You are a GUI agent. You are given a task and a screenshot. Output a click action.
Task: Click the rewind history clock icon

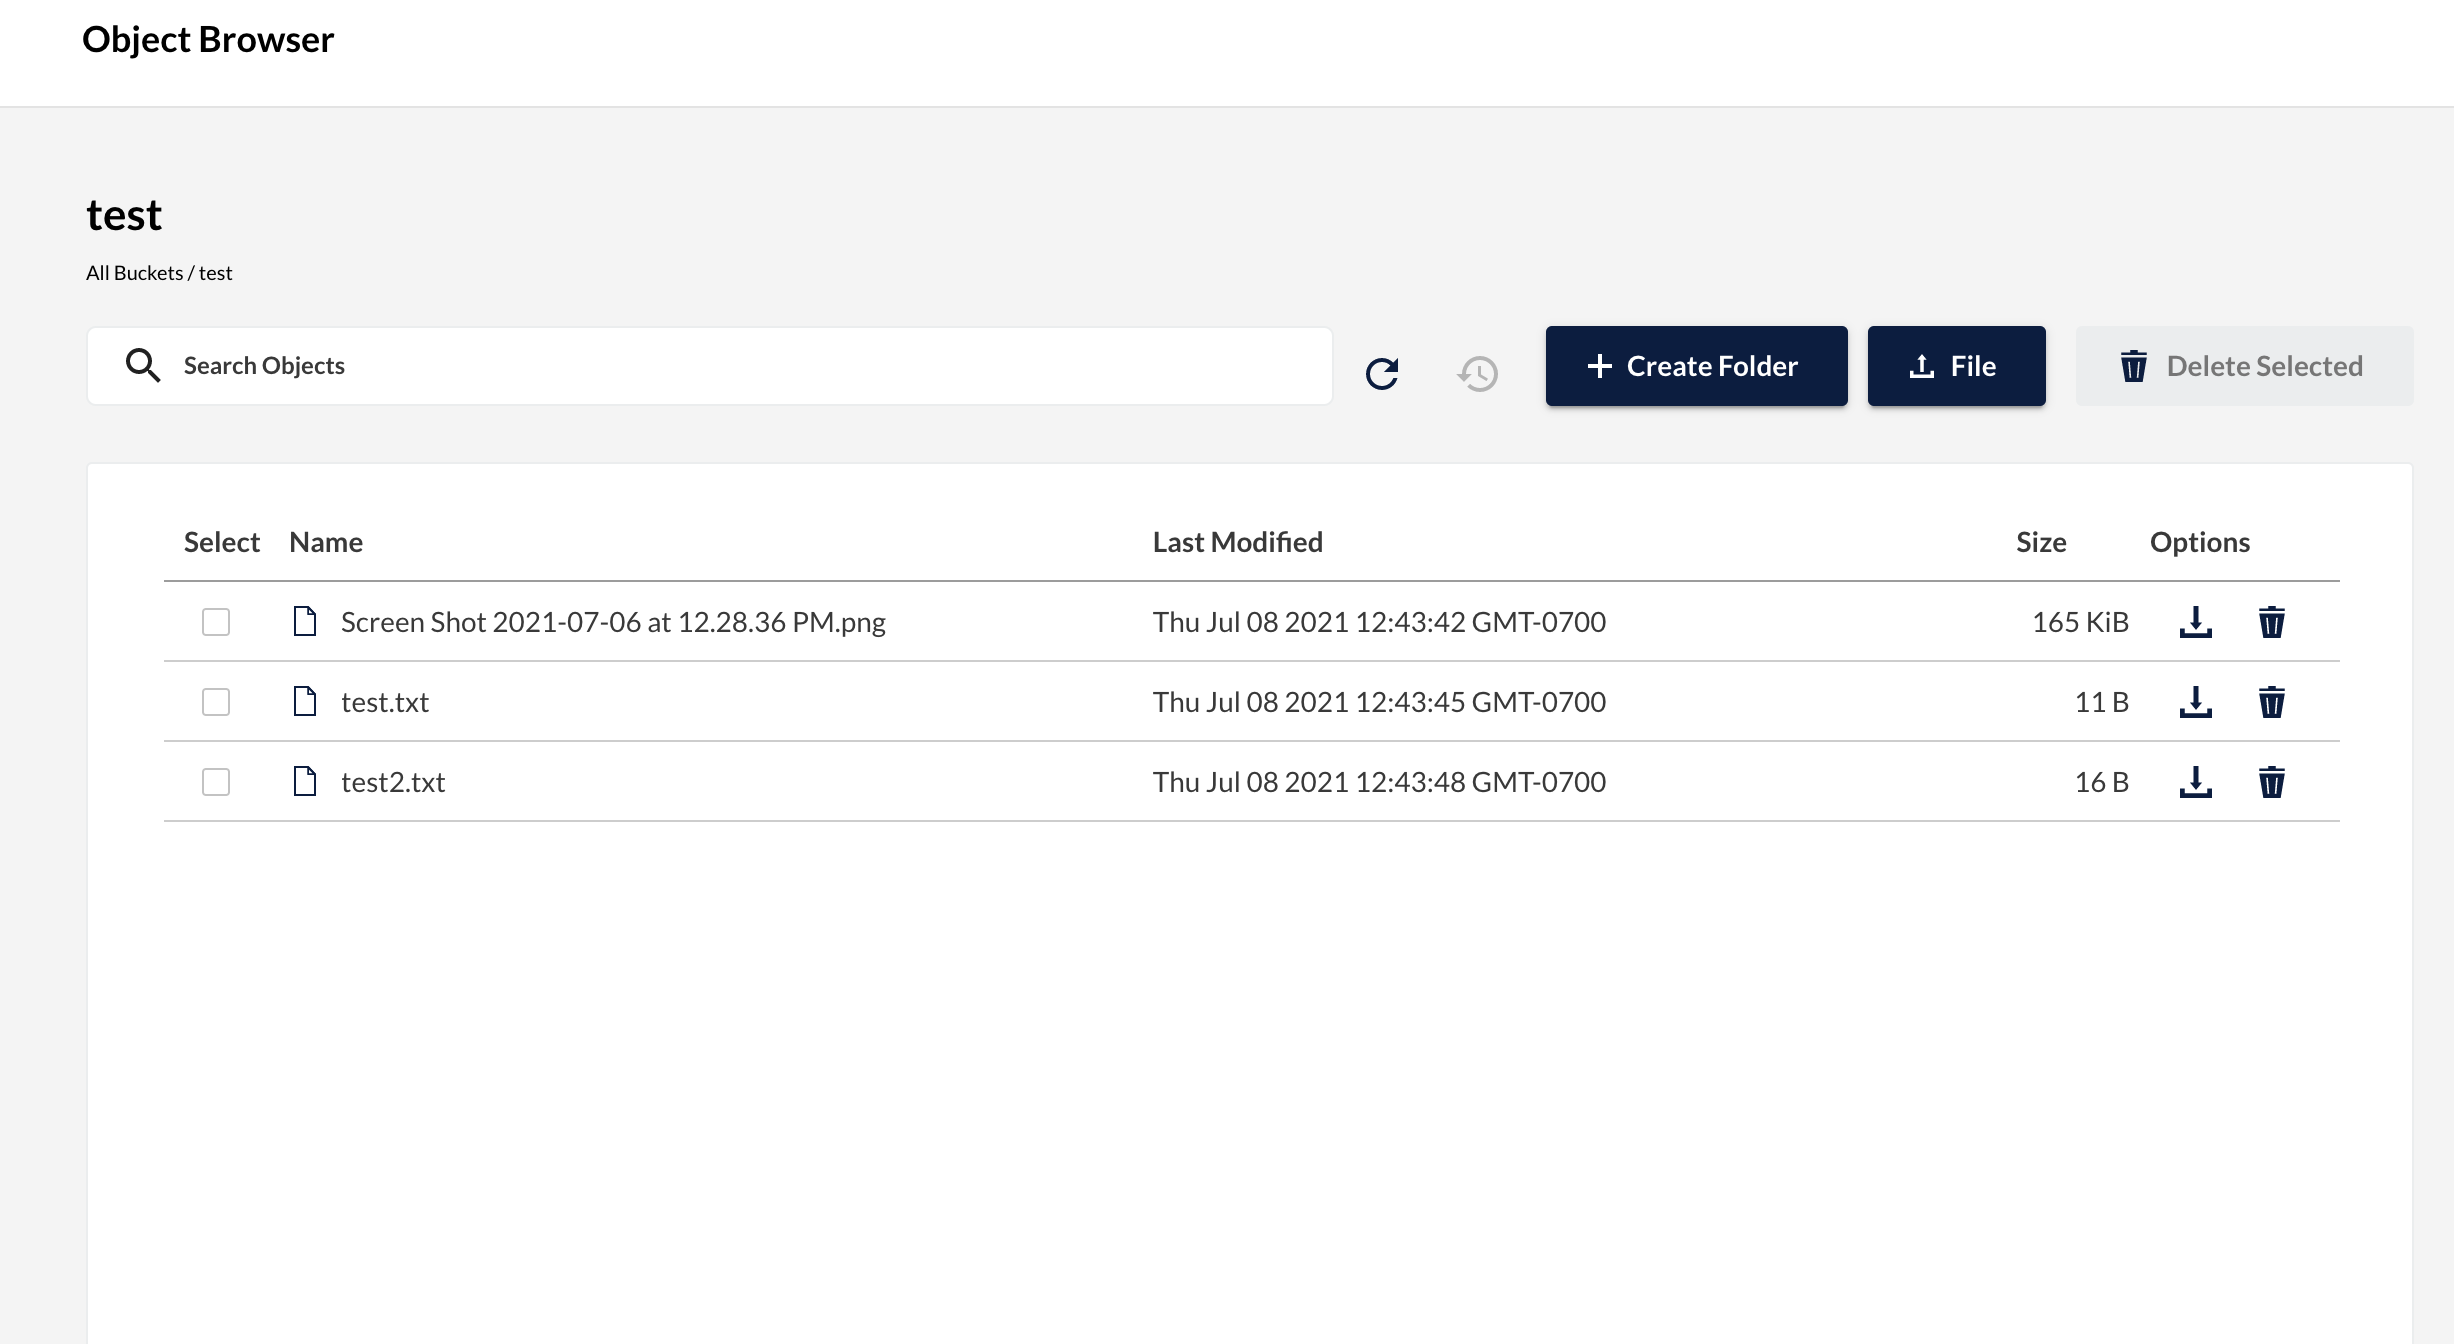click(1478, 373)
